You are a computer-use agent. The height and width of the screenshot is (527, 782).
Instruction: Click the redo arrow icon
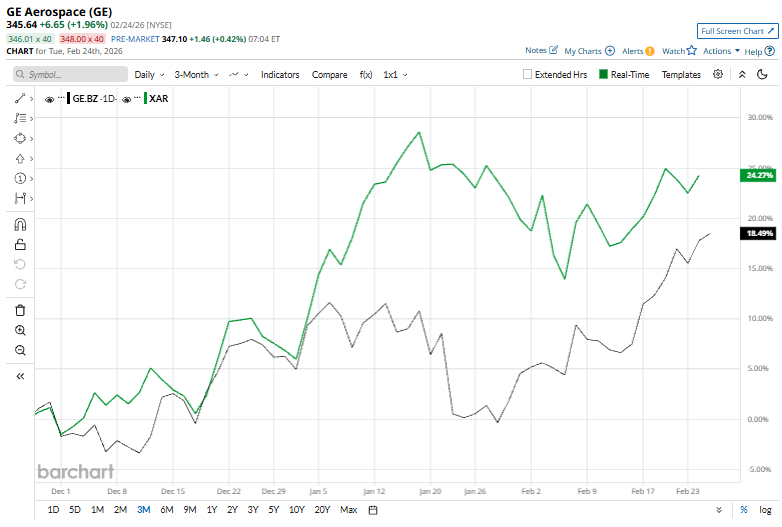(20, 284)
